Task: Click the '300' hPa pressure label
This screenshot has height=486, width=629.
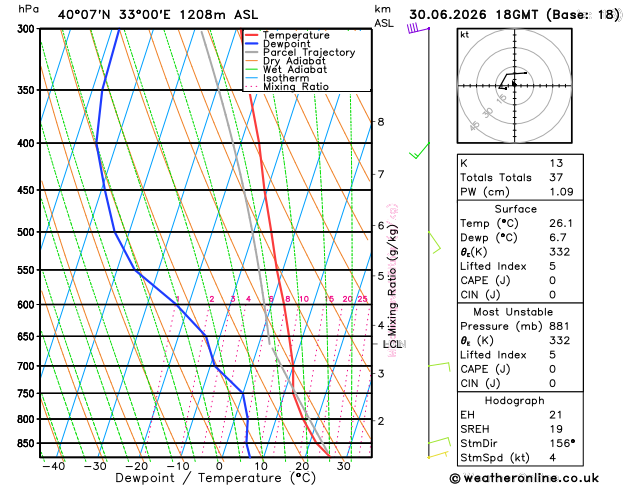Action: (x=28, y=29)
